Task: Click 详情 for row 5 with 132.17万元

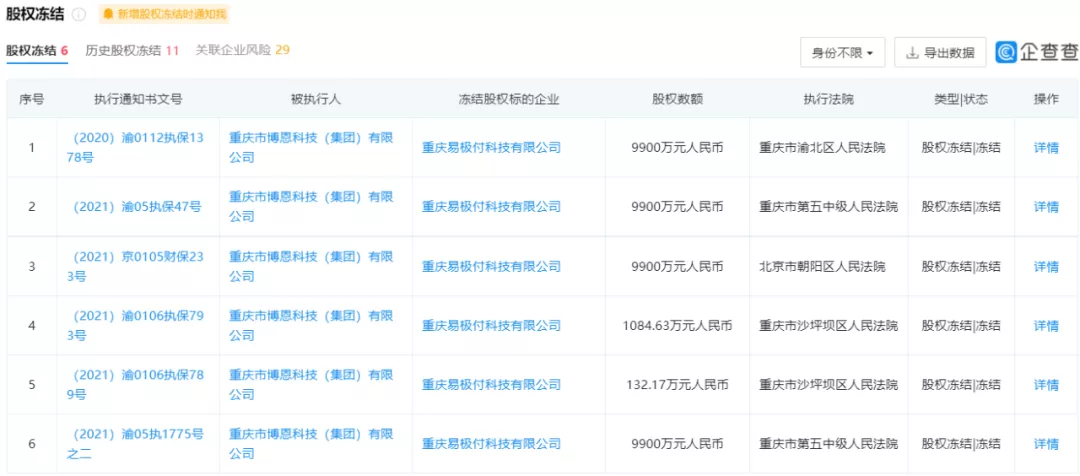Action: coord(1046,385)
